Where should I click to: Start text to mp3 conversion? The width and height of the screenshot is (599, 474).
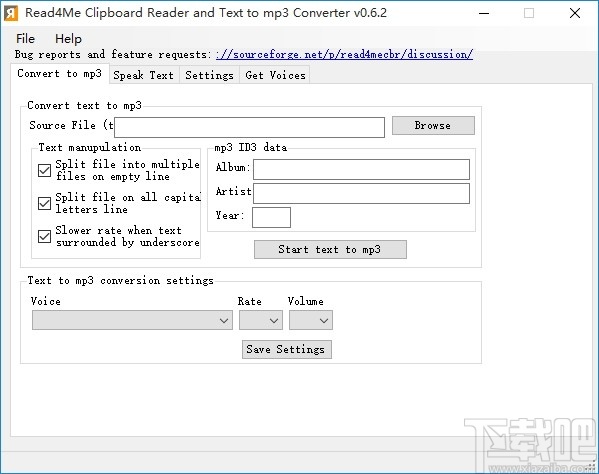tap(330, 249)
